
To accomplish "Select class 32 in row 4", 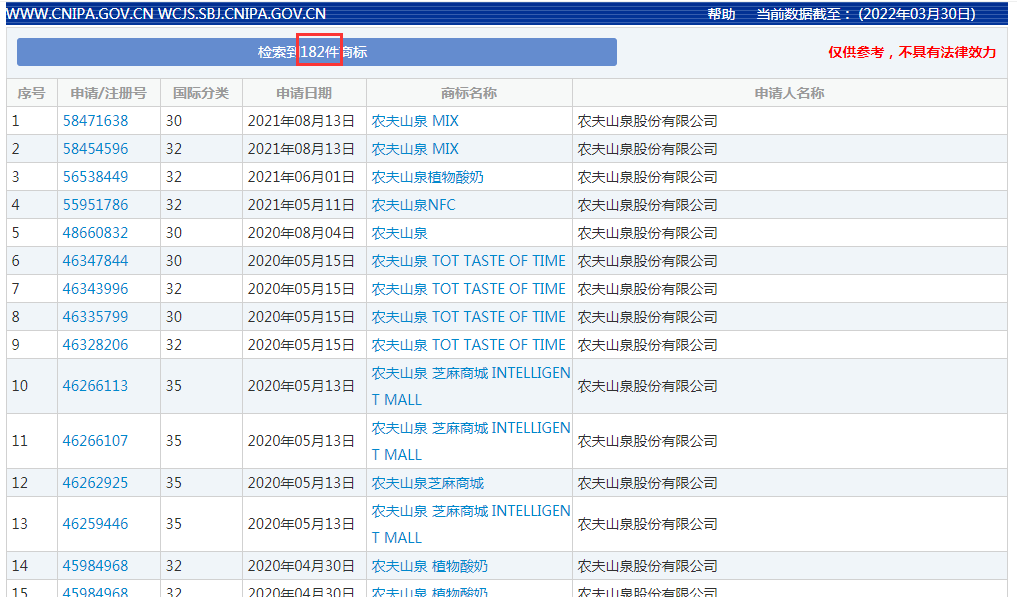I will (x=174, y=204).
